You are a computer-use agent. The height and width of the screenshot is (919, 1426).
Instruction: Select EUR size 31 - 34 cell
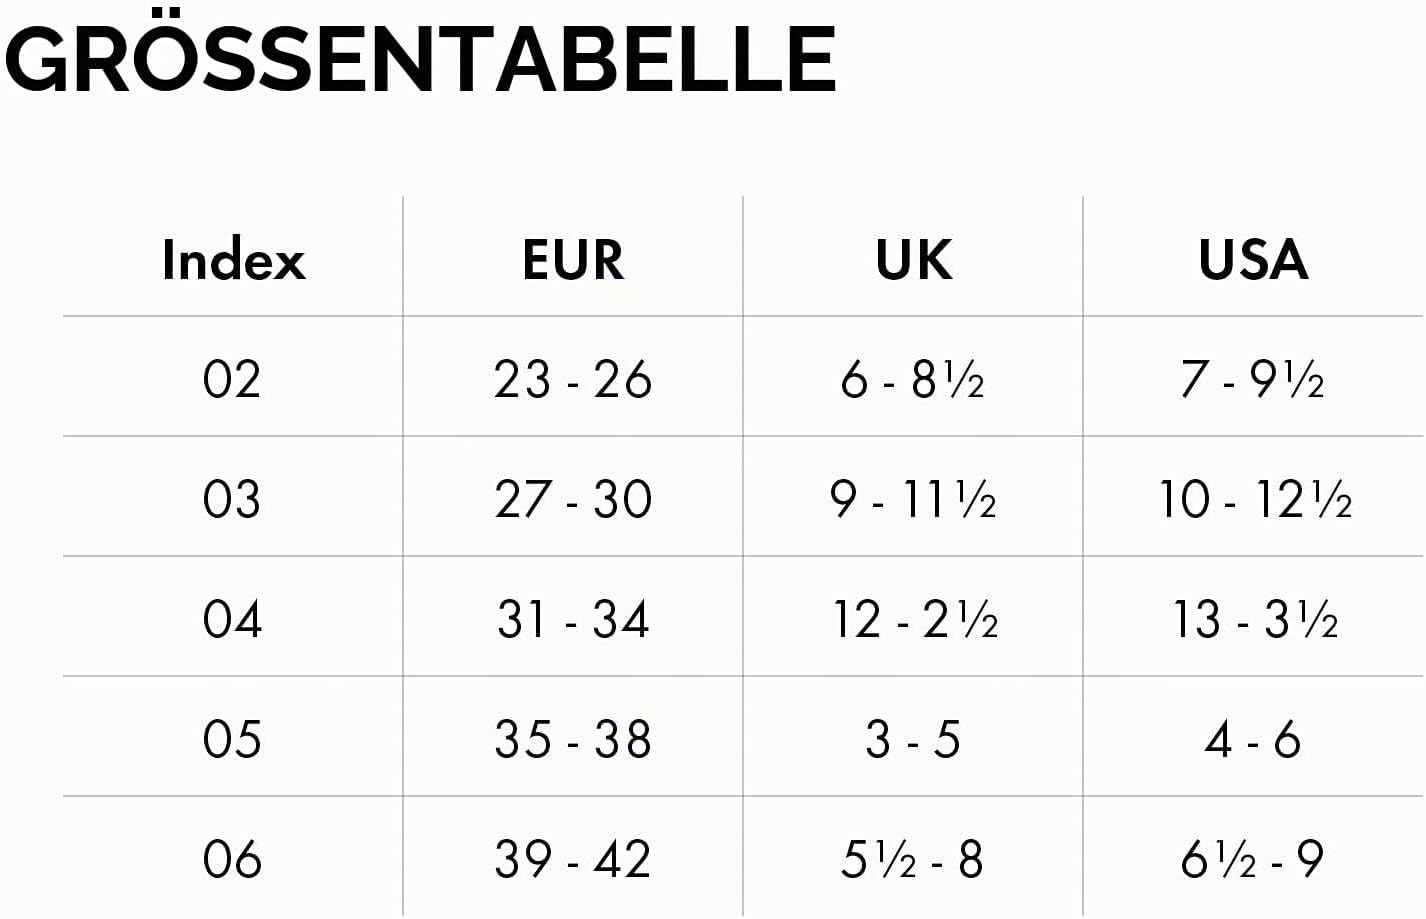(x=573, y=619)
